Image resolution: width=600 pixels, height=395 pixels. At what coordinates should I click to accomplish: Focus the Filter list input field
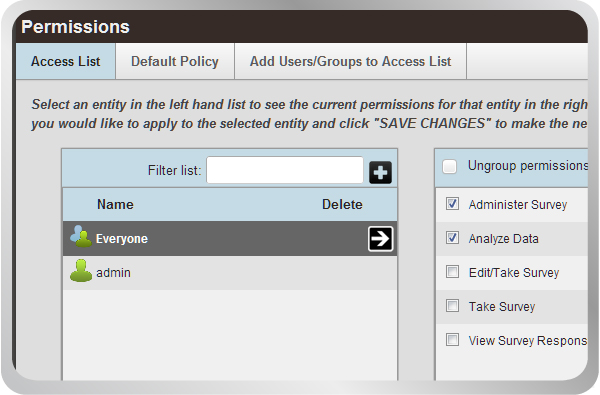point(285,170)
